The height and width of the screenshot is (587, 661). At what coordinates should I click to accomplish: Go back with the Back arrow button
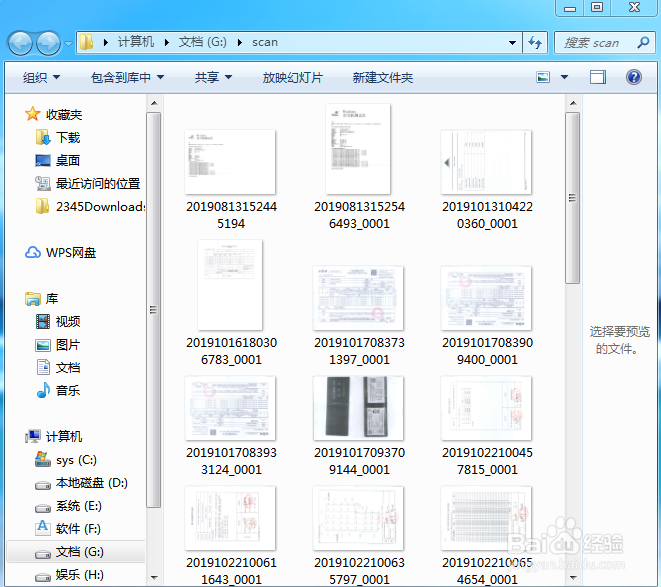click(x=20, y=43)
